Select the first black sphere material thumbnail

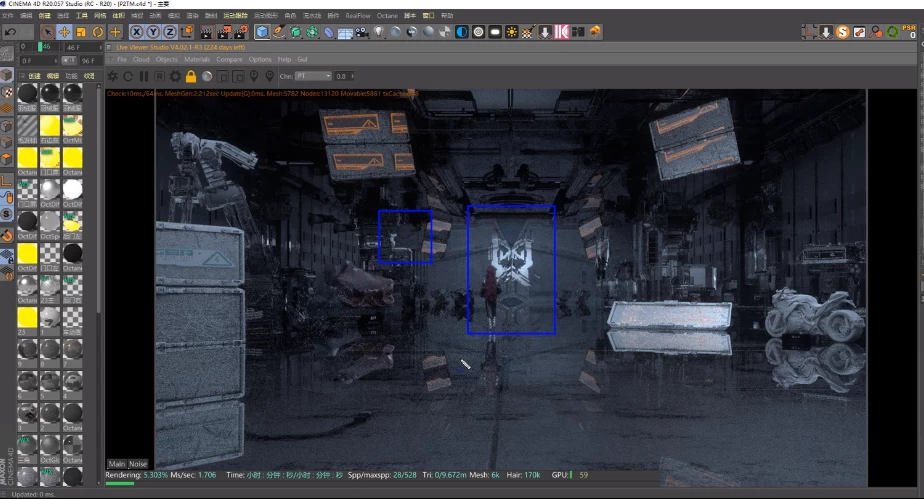click(x=27, y=93)
